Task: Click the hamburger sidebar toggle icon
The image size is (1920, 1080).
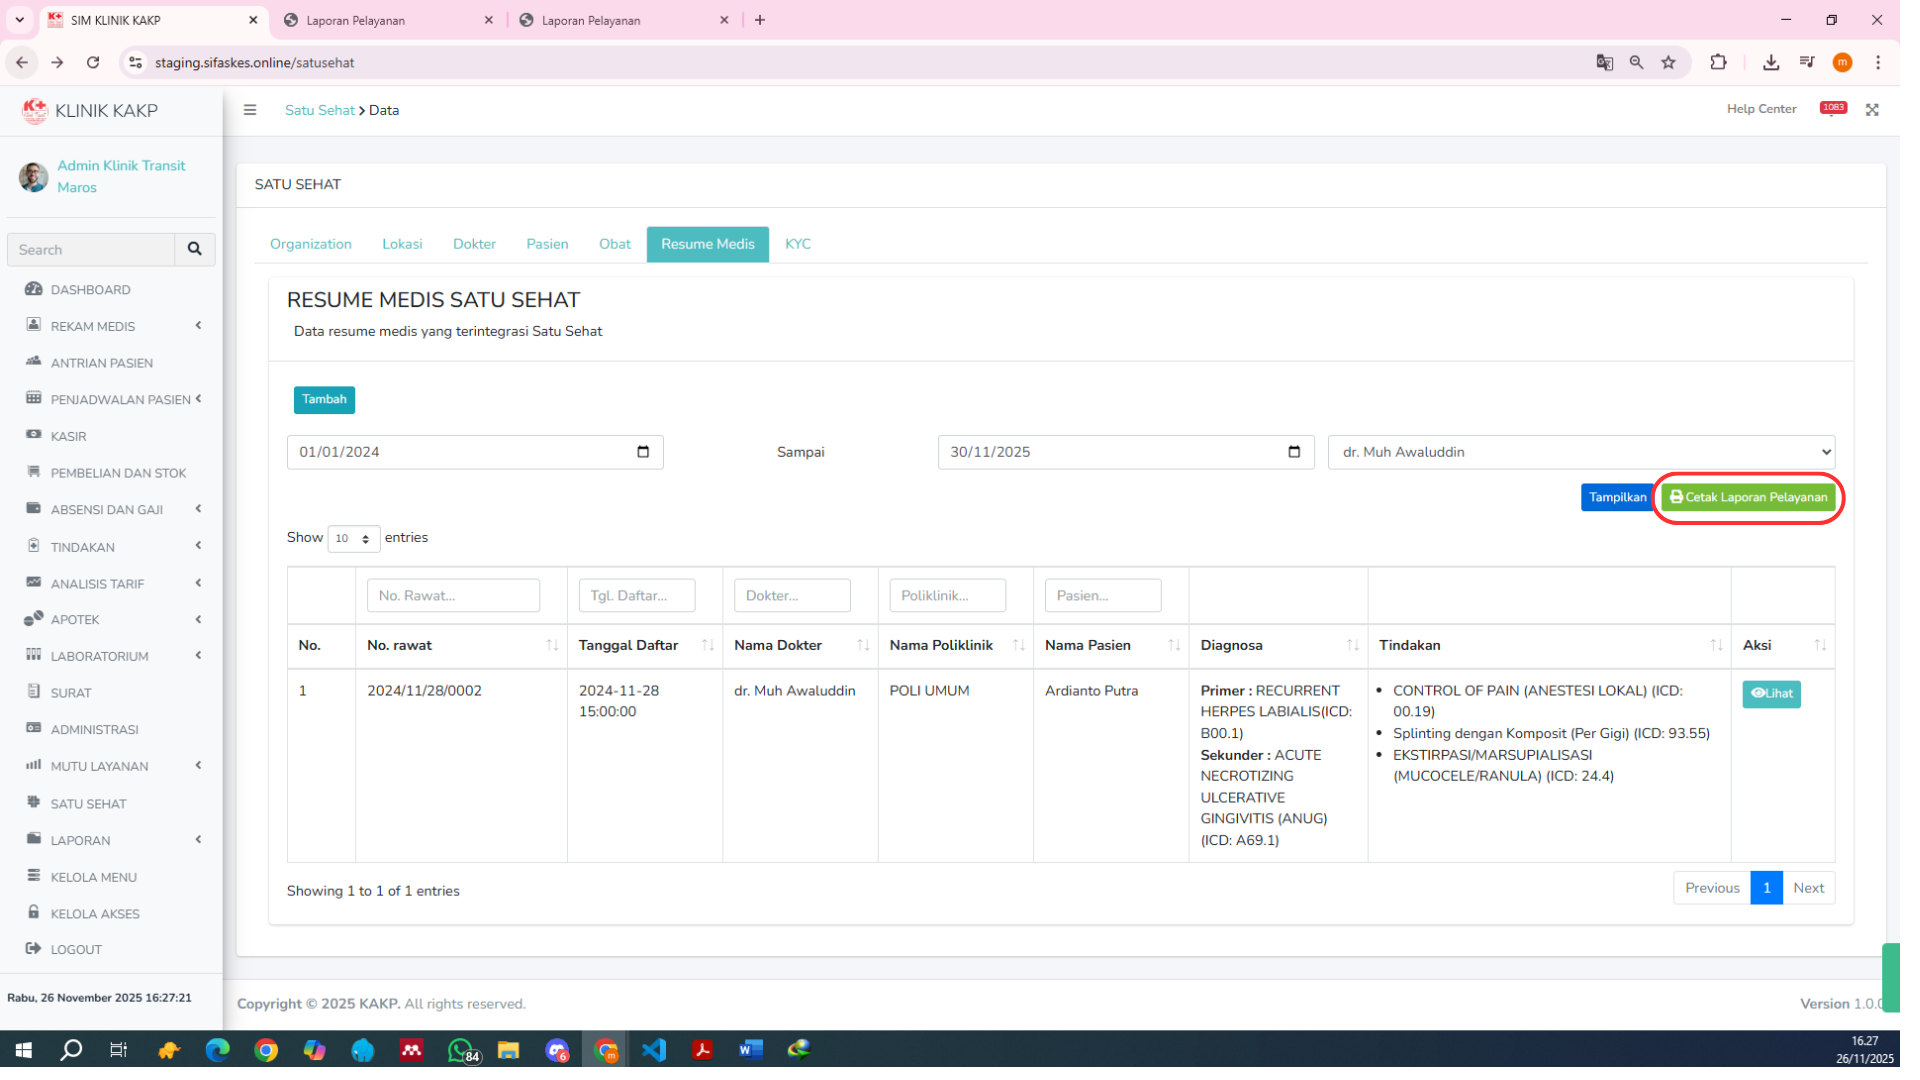Action: pos(250,111)
